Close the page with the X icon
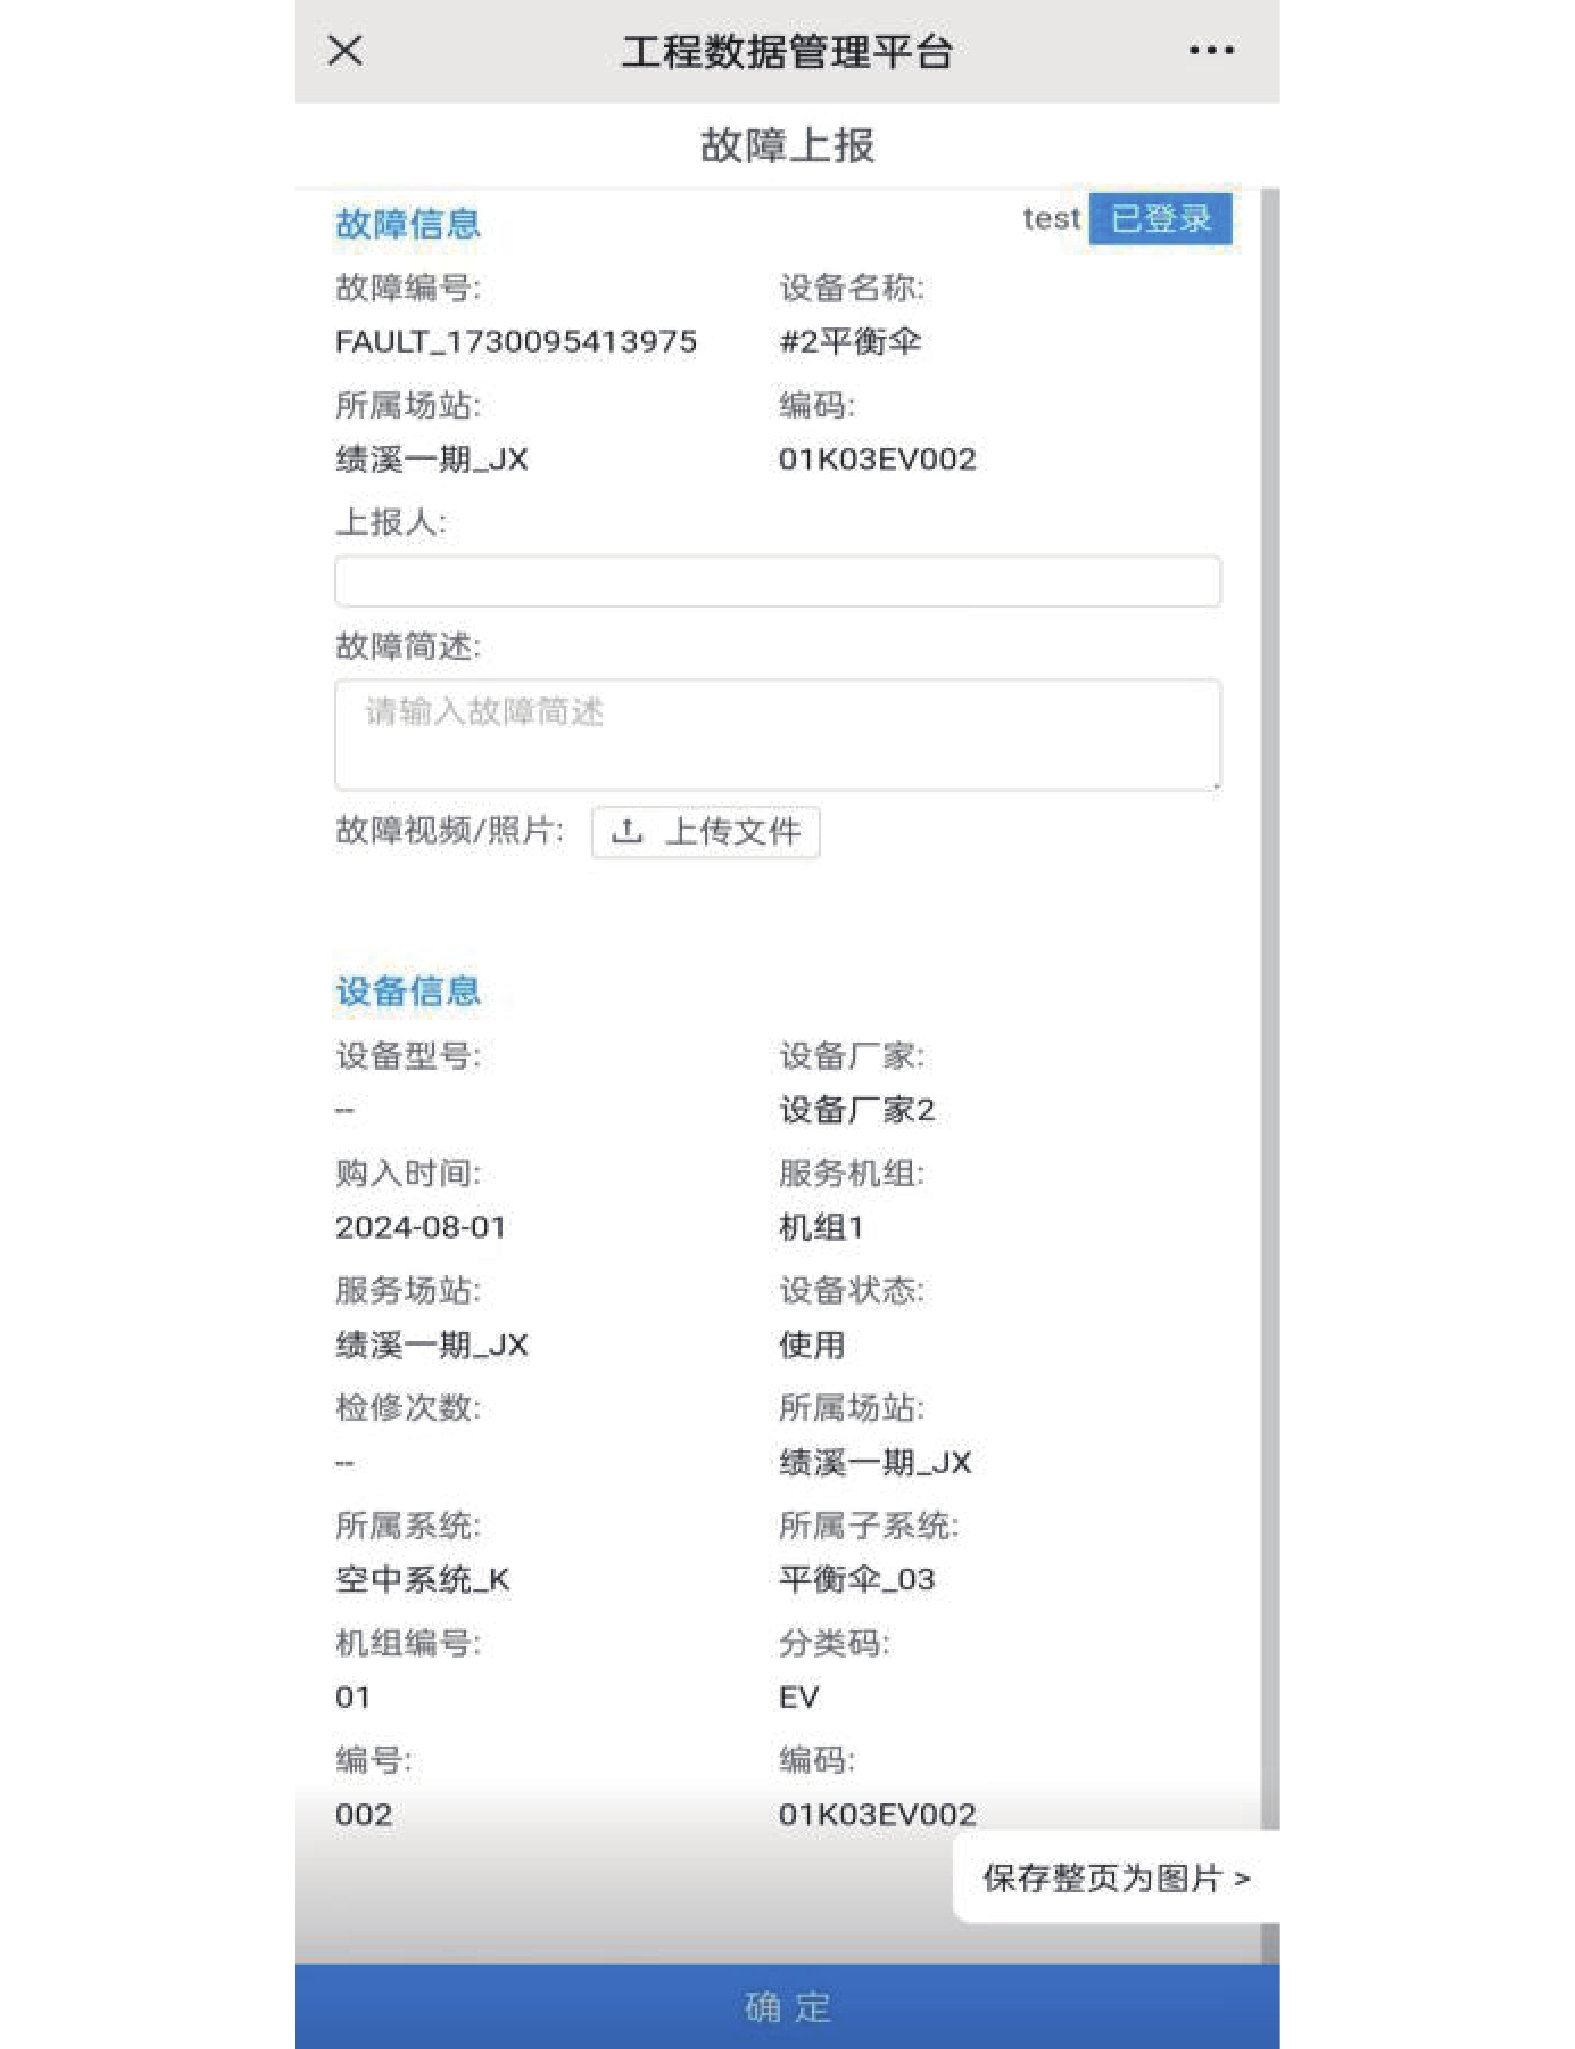The image size is (1575, 2049). (345, 50)
